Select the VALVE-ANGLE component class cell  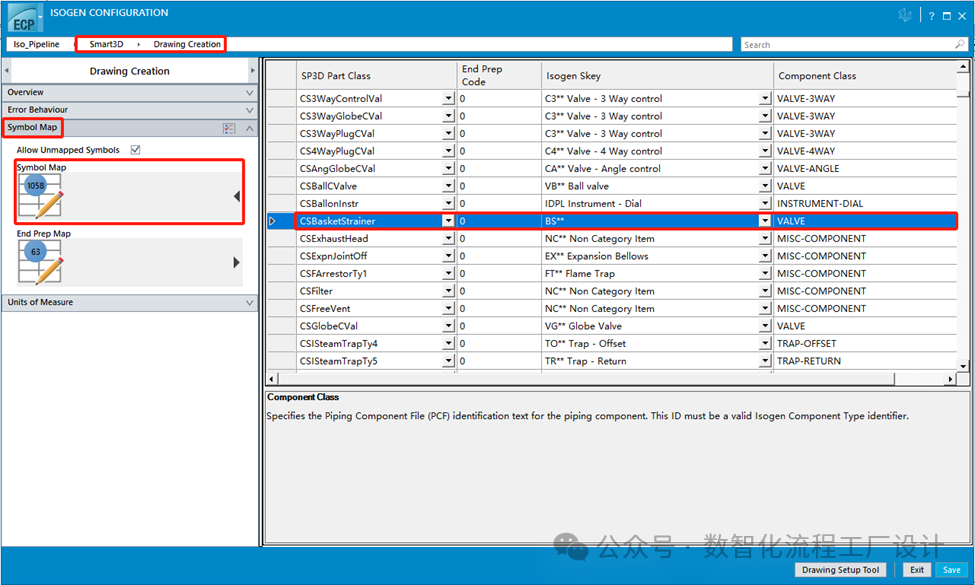click(865, 168)
